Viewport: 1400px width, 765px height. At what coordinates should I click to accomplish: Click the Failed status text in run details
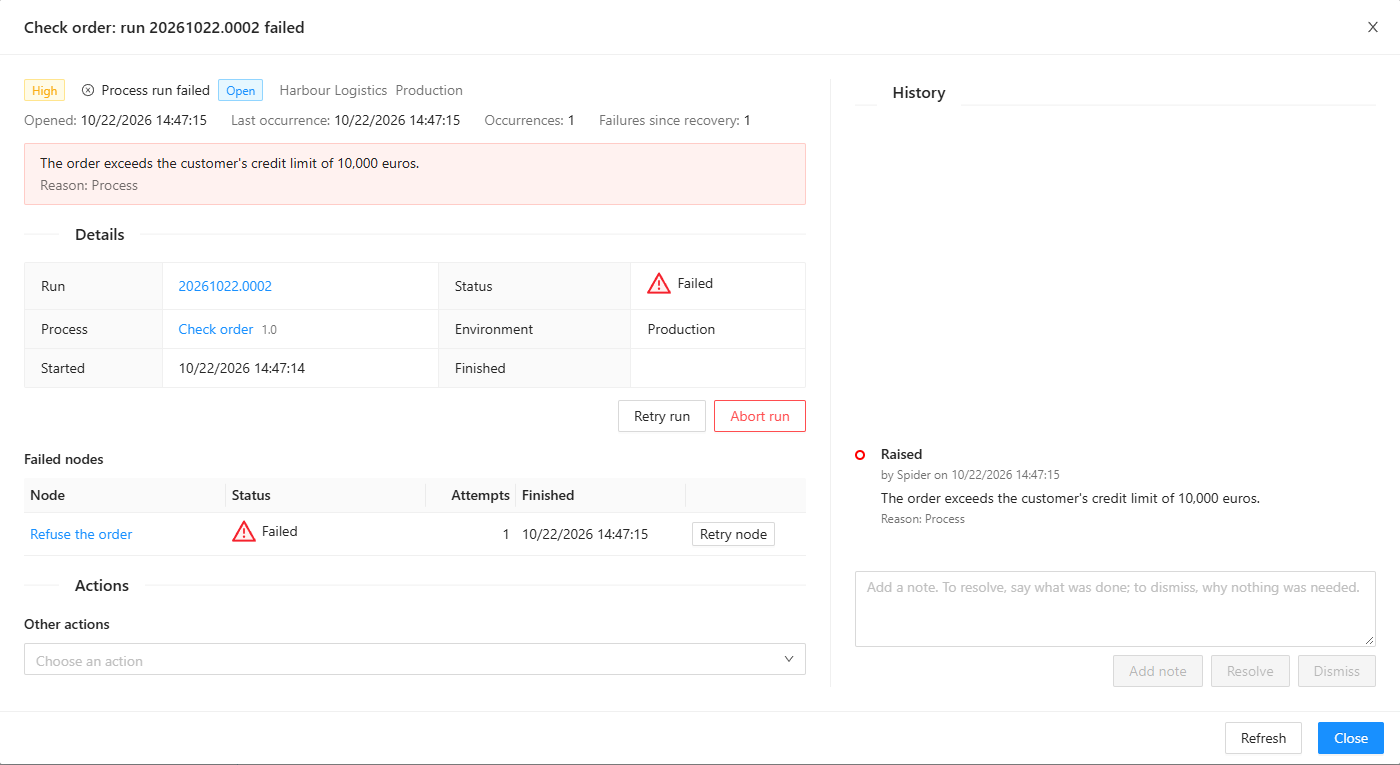click(x=695, y=283)
